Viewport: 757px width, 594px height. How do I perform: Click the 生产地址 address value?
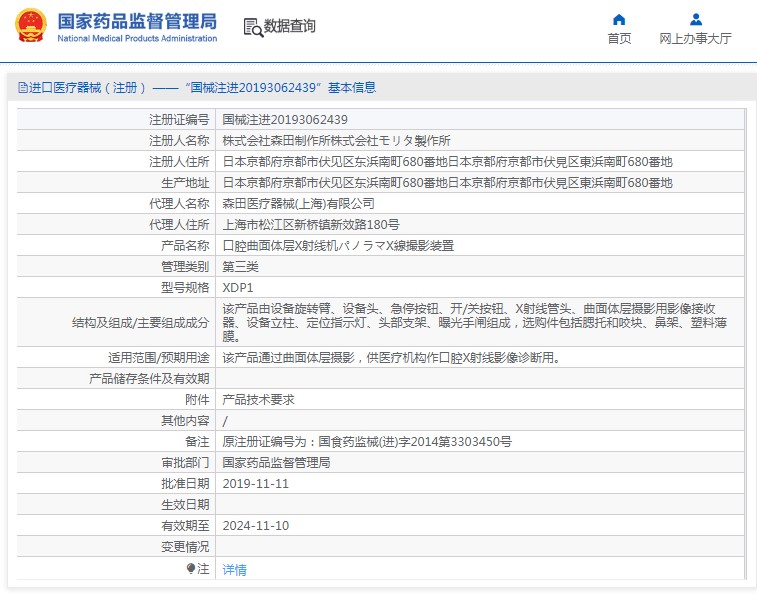448,183
